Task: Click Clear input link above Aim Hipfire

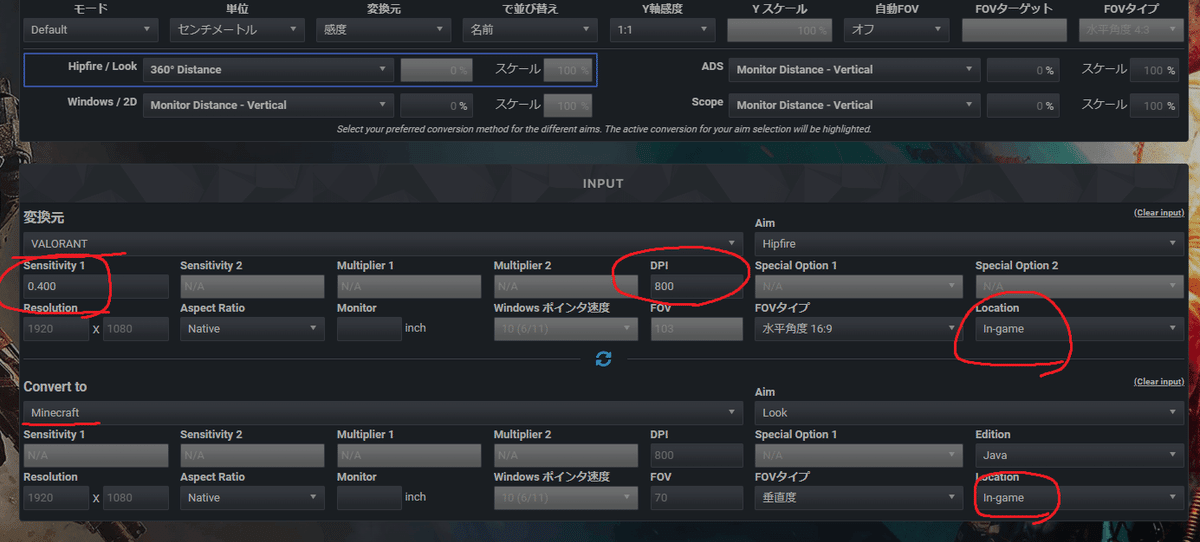Action: point(1158,213)
